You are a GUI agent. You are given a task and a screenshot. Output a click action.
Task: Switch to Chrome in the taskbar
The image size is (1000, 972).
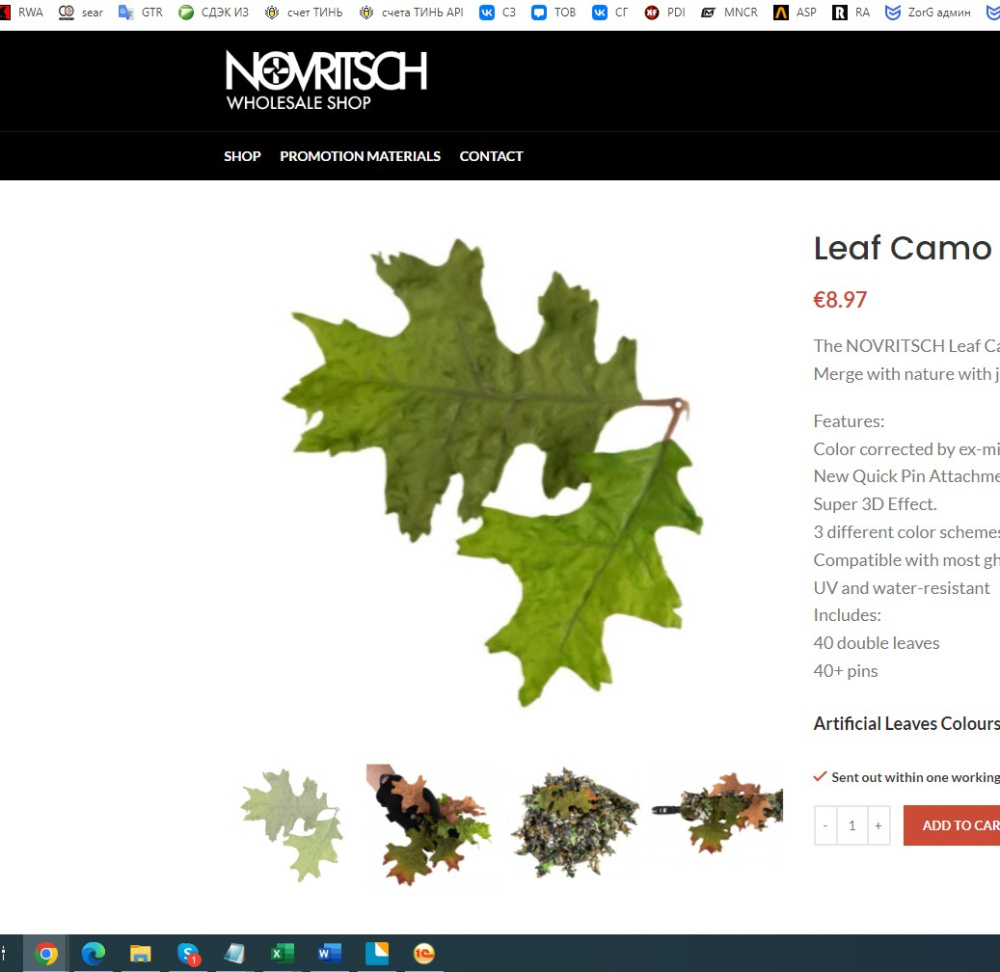tap(45, 954)
